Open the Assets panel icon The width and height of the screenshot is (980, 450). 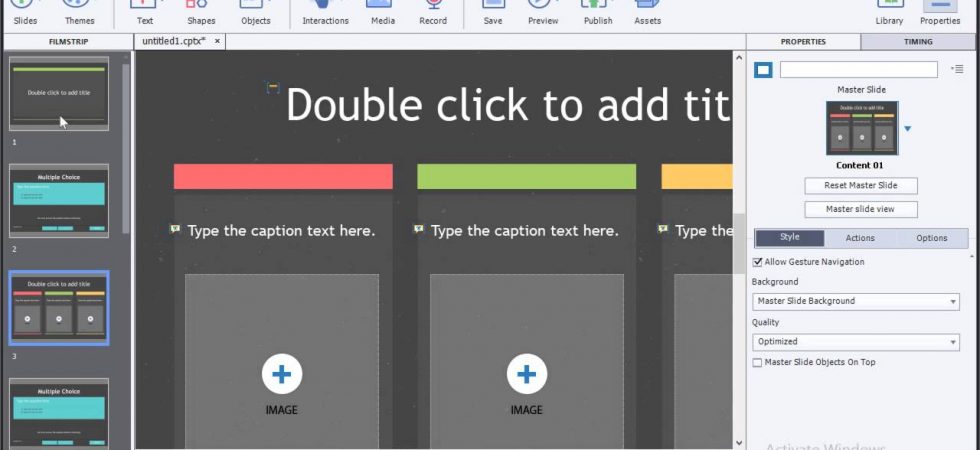point(648,12)
